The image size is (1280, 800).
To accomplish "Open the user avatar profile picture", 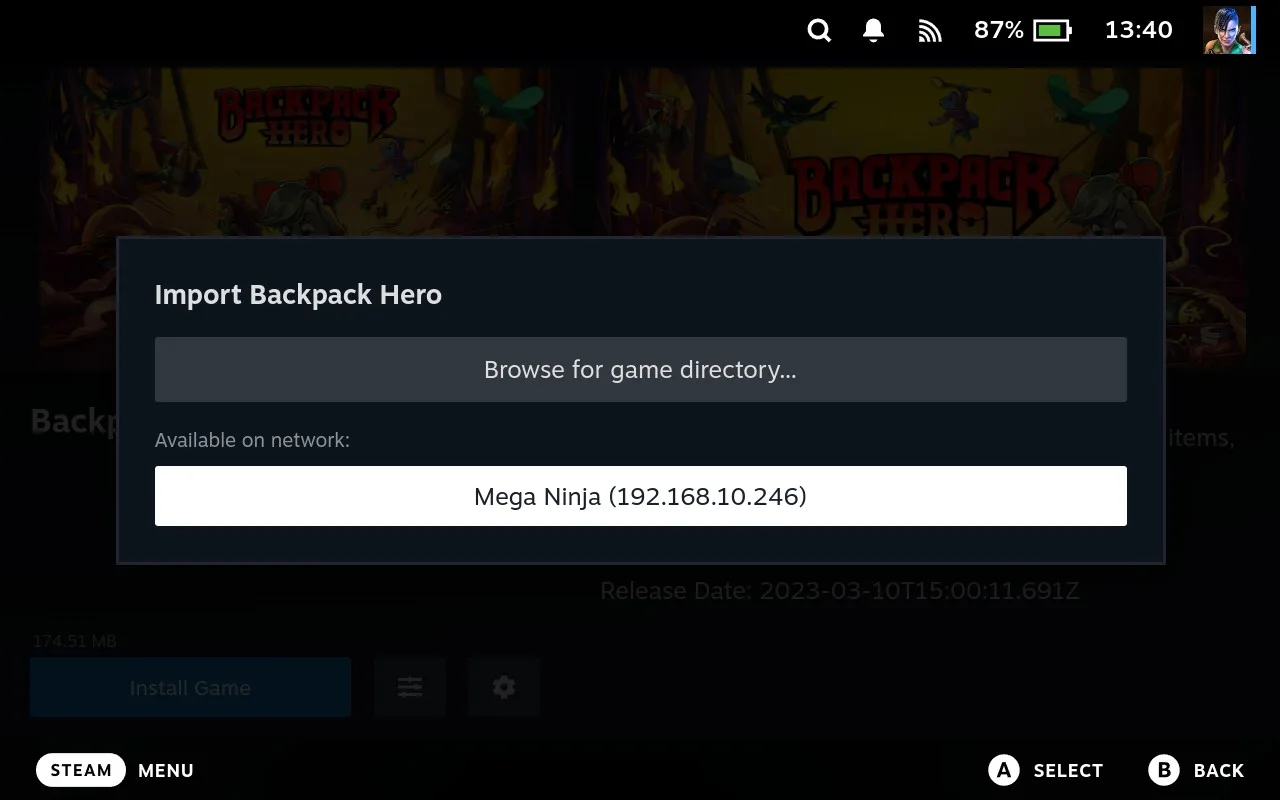I will click(1229, 30).
